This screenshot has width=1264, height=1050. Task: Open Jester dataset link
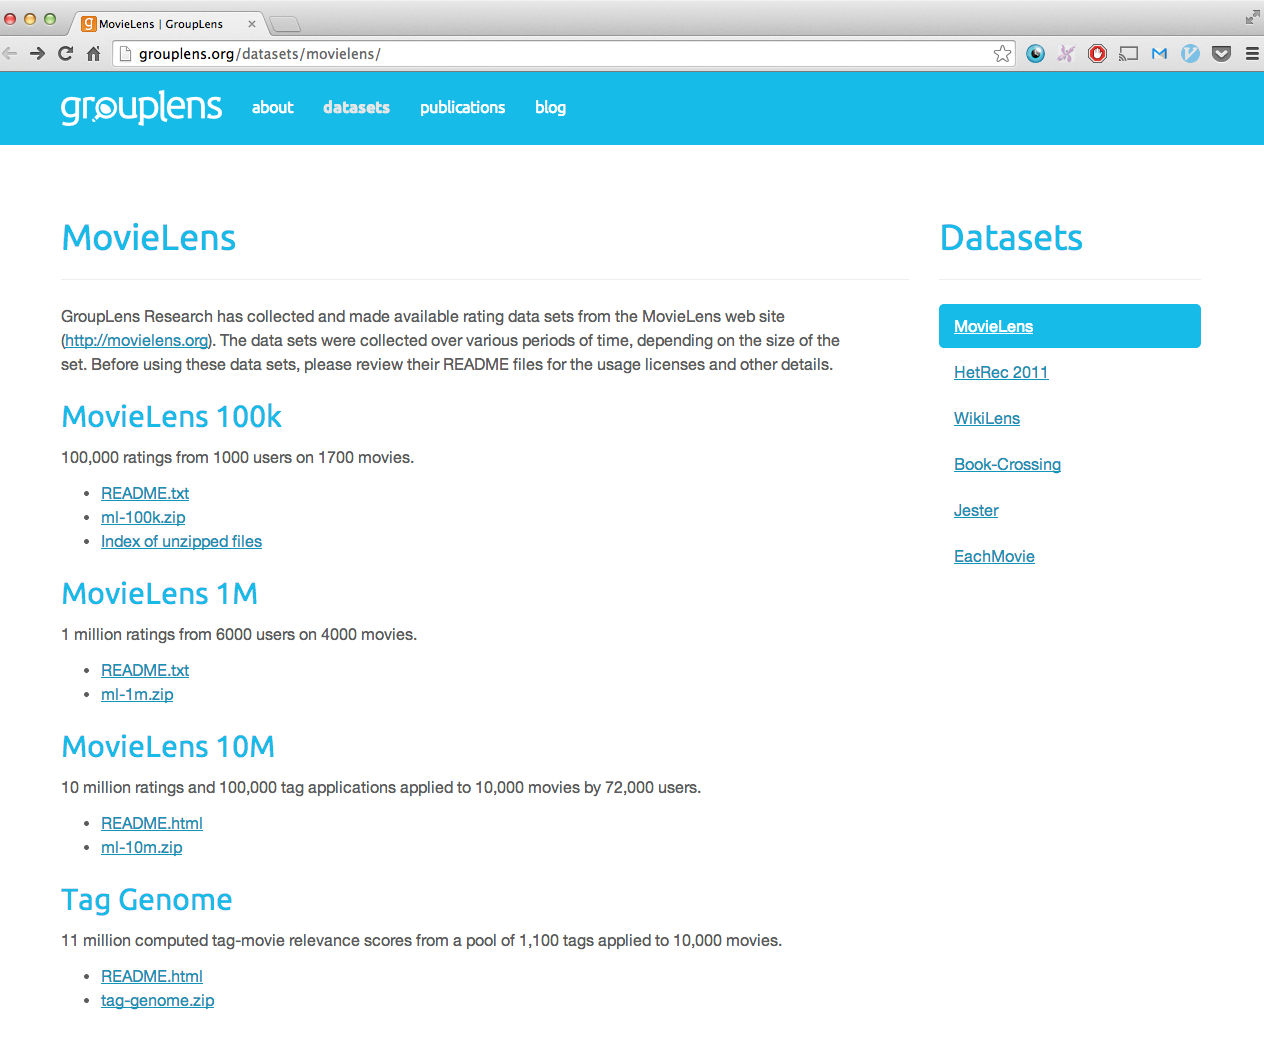pyautogui.click(x=976, y=510)
